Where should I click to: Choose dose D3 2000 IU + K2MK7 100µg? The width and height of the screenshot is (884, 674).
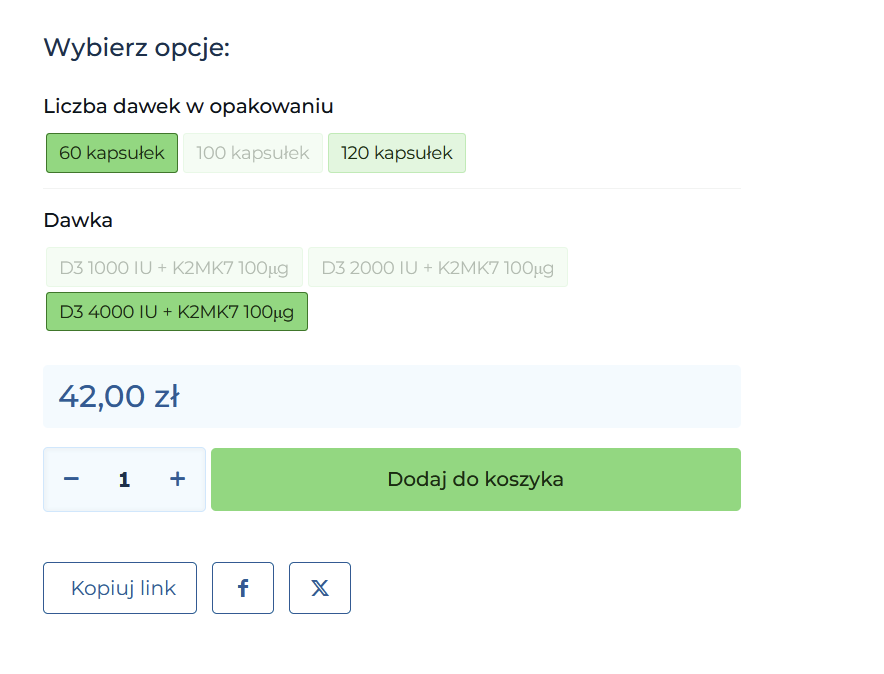pos(438,267)
